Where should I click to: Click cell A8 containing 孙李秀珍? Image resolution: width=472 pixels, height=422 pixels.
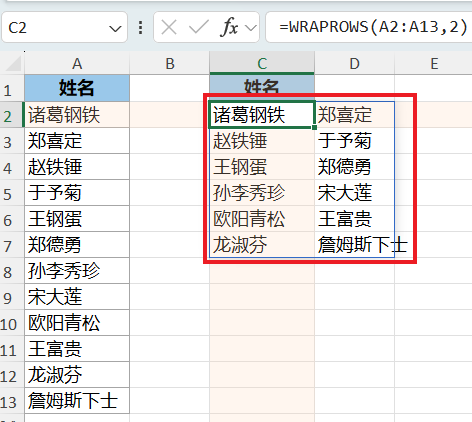point(77,271)
